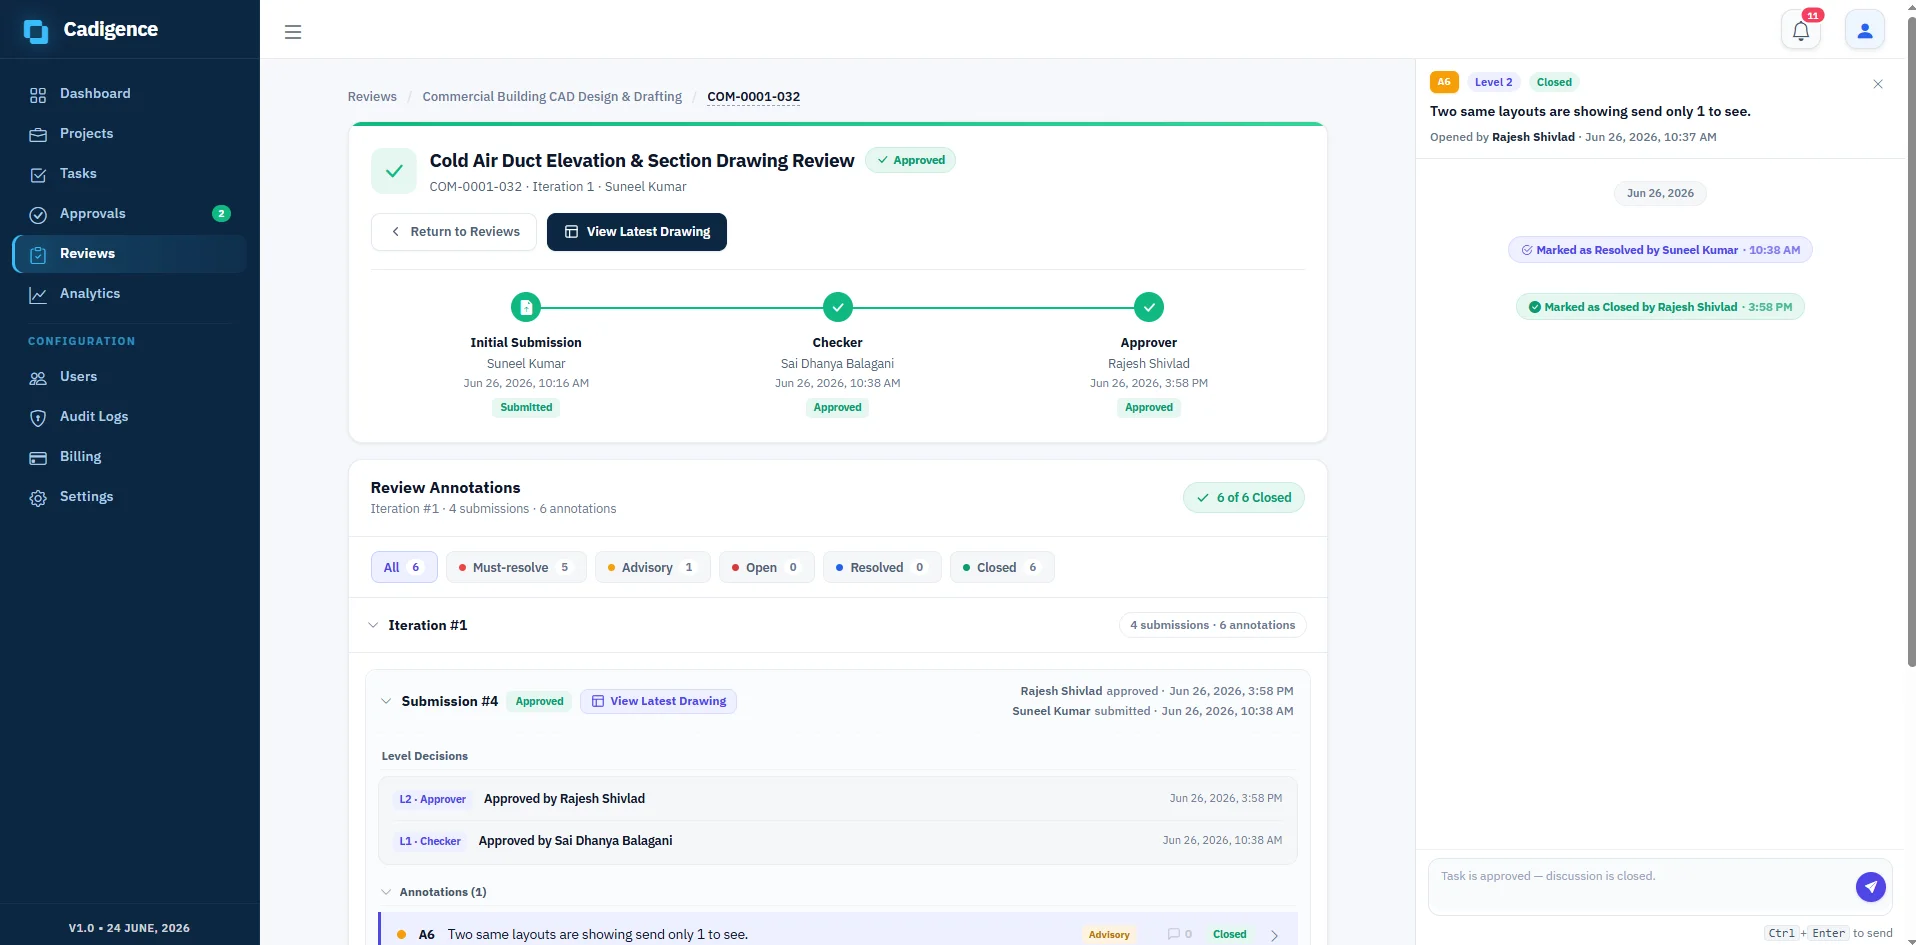1916x945 pixels.
Task: Close the A6 annotation panel
Action: pos(1878,84)
